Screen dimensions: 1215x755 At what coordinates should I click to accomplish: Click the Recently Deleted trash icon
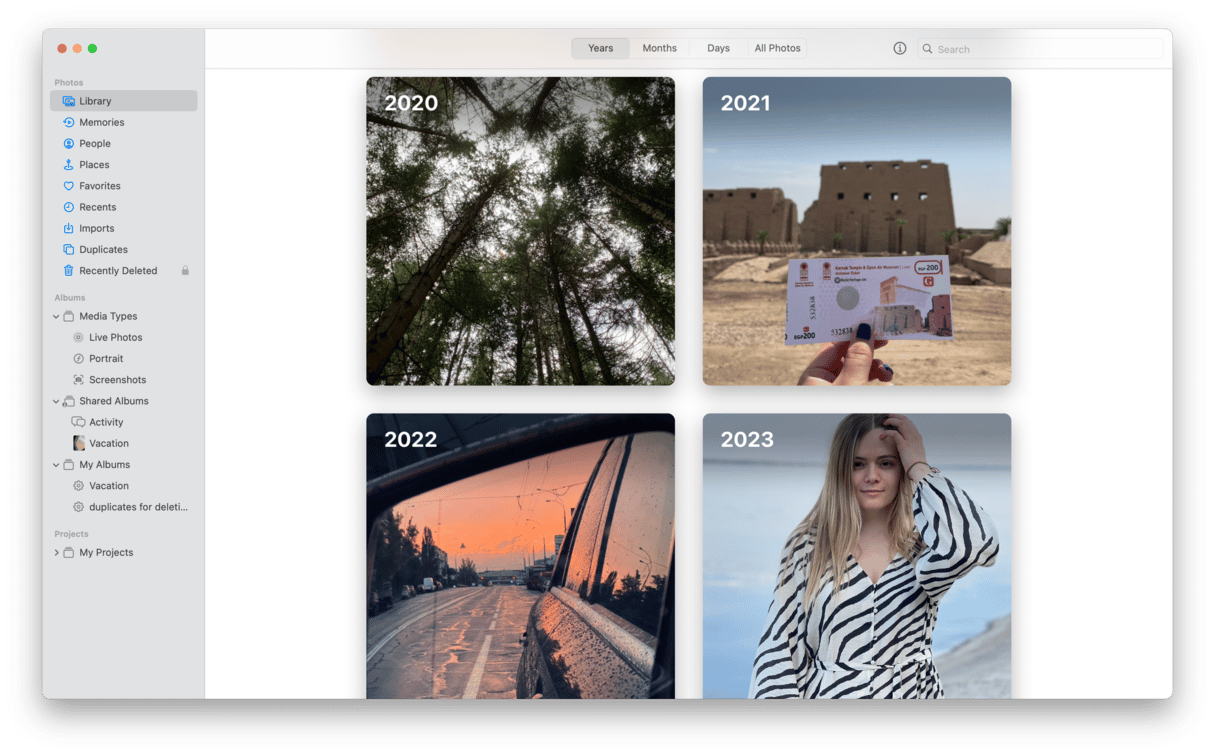68,271
